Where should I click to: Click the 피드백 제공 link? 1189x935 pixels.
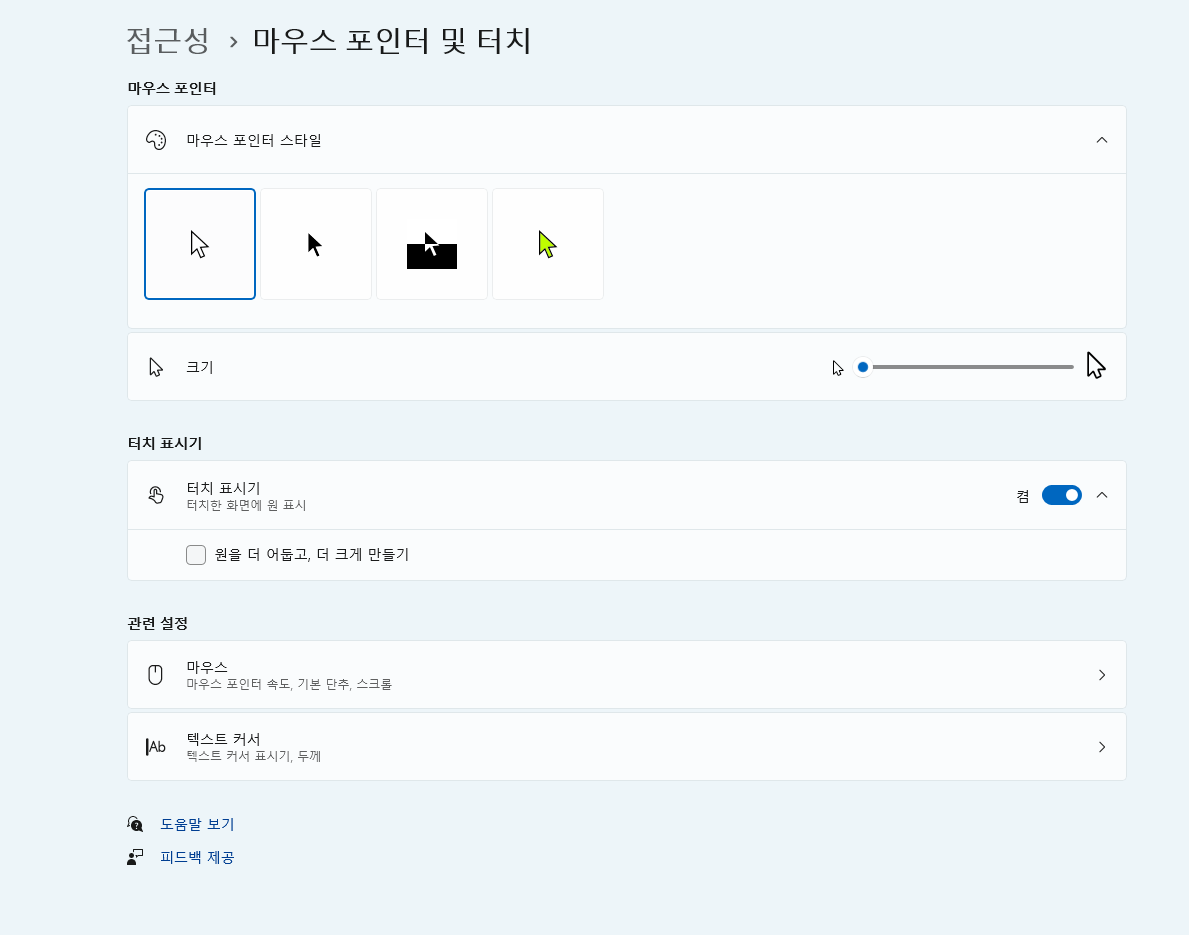click(198, 856)
